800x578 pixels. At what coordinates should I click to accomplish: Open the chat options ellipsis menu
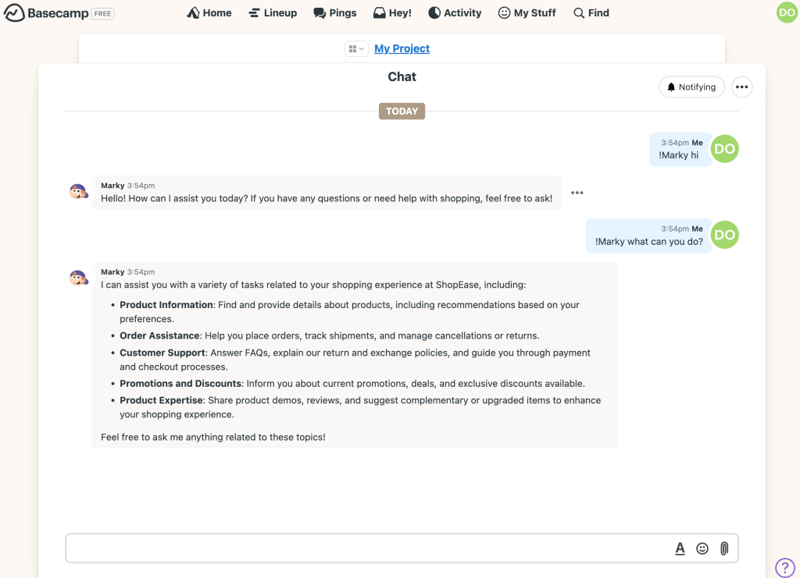(x=741, y=87)
